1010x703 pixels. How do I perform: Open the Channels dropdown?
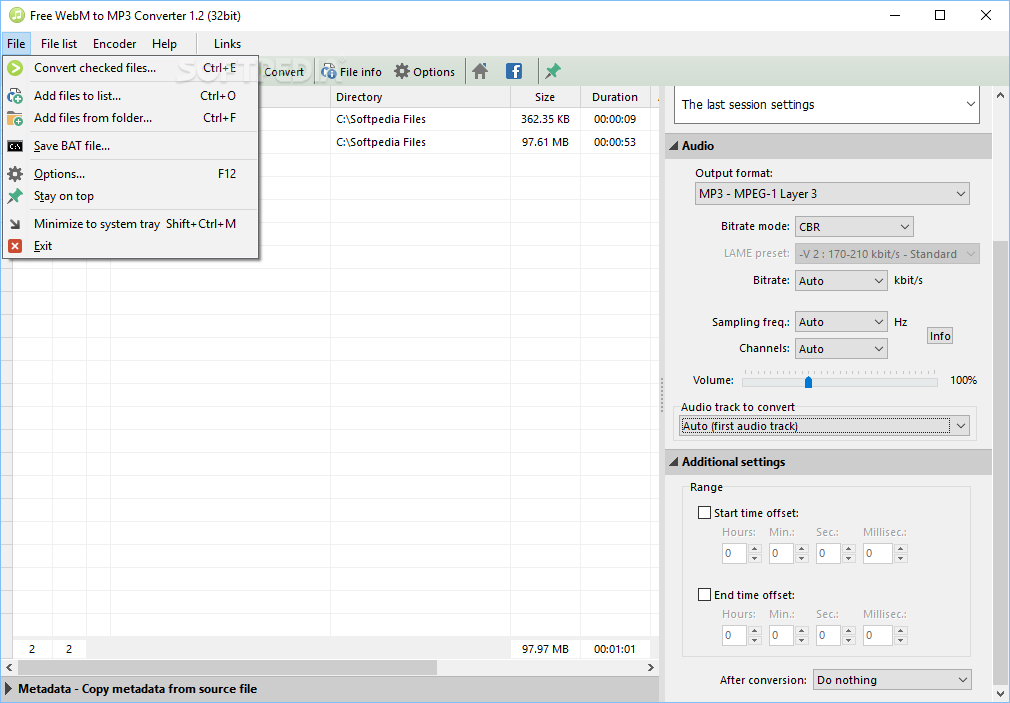(841, 349)
